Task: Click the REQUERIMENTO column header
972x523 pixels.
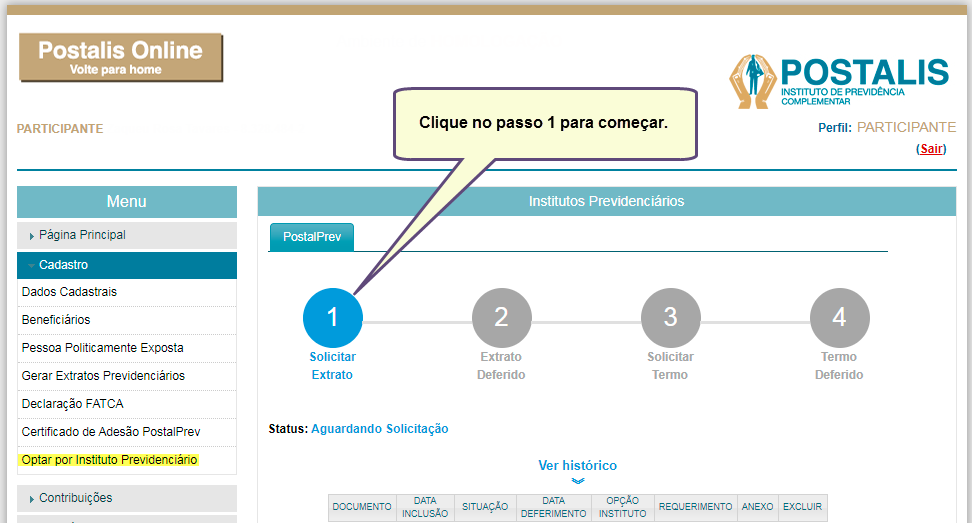Action: (696, 507)
